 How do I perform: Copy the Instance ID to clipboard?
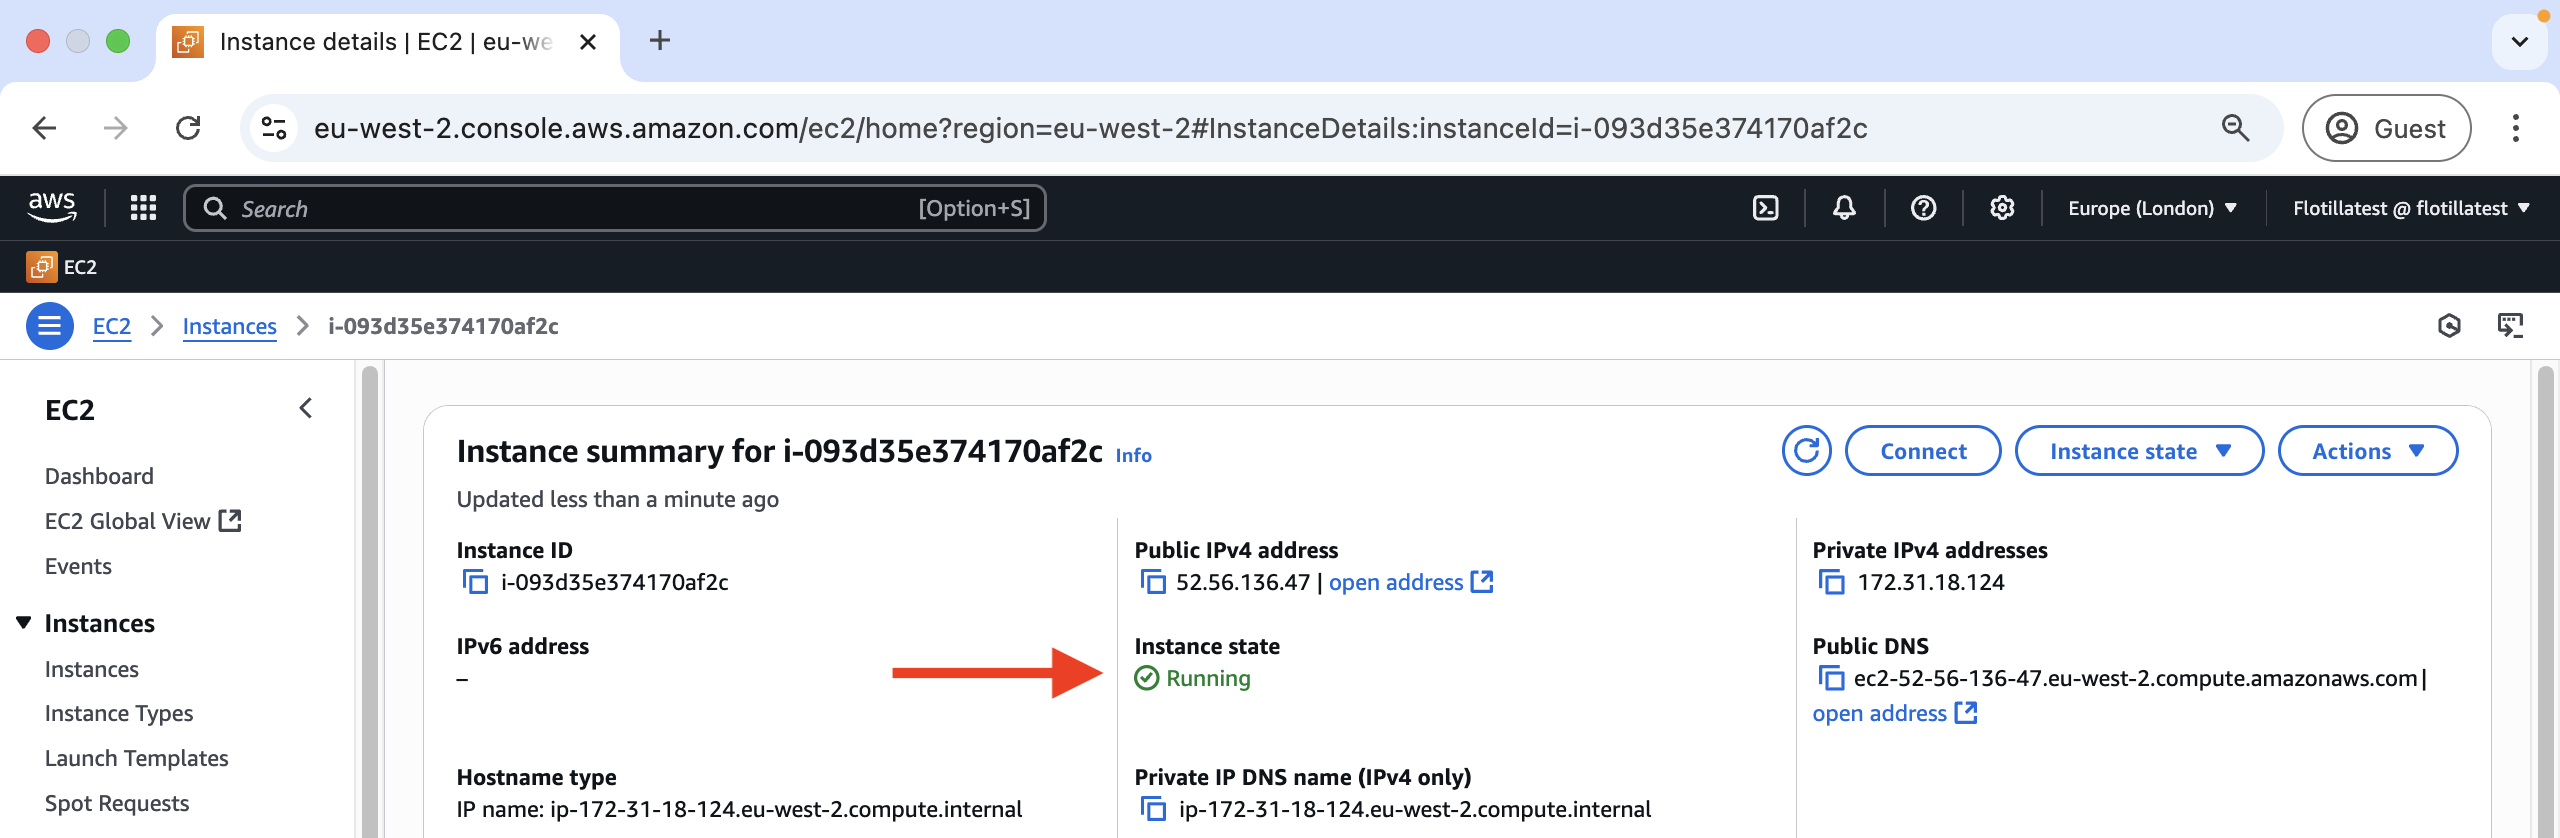(475, 582)
